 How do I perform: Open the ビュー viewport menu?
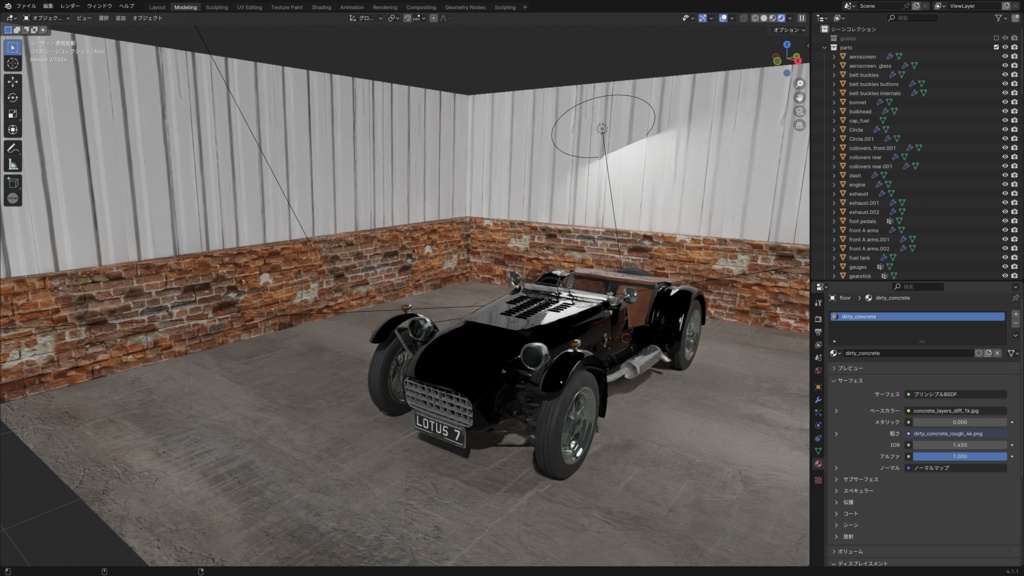click(x=84, y=18)
